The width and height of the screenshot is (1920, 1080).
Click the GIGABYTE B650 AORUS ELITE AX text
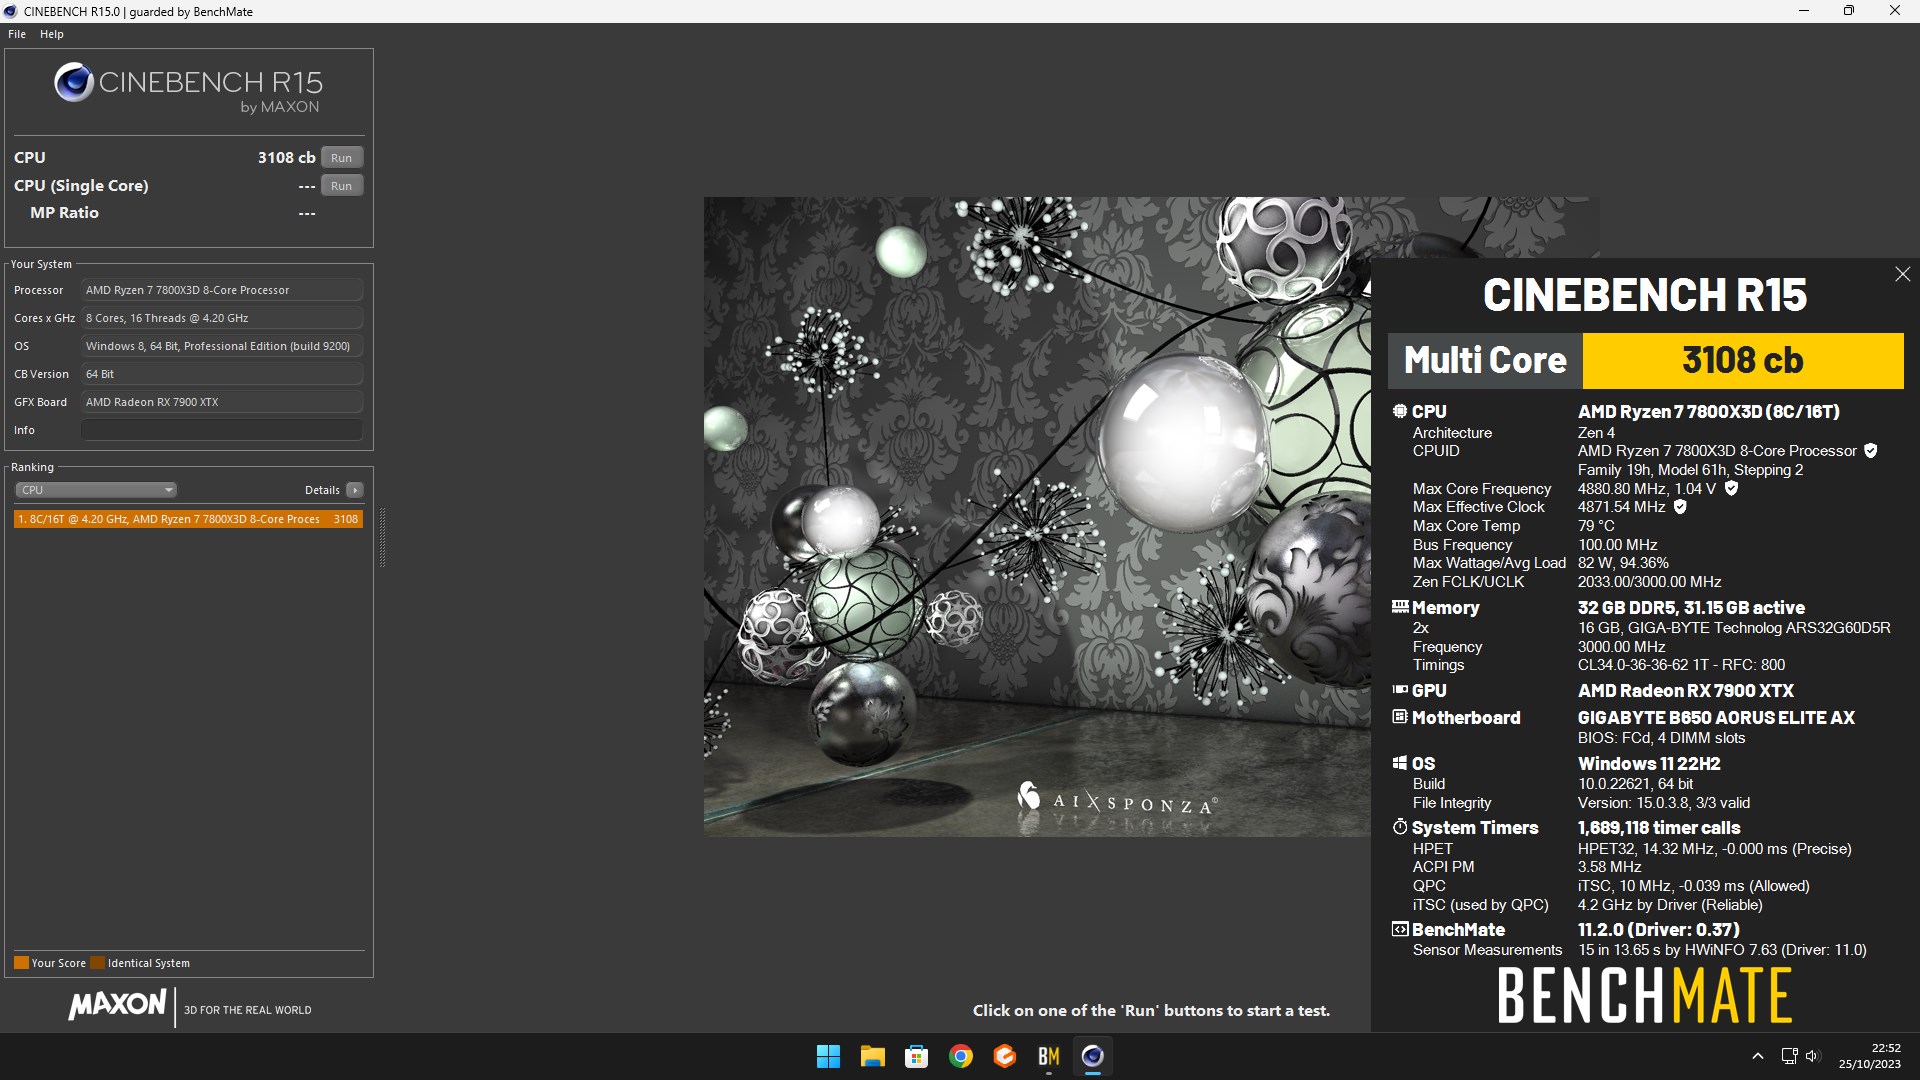click(1716, 717)
